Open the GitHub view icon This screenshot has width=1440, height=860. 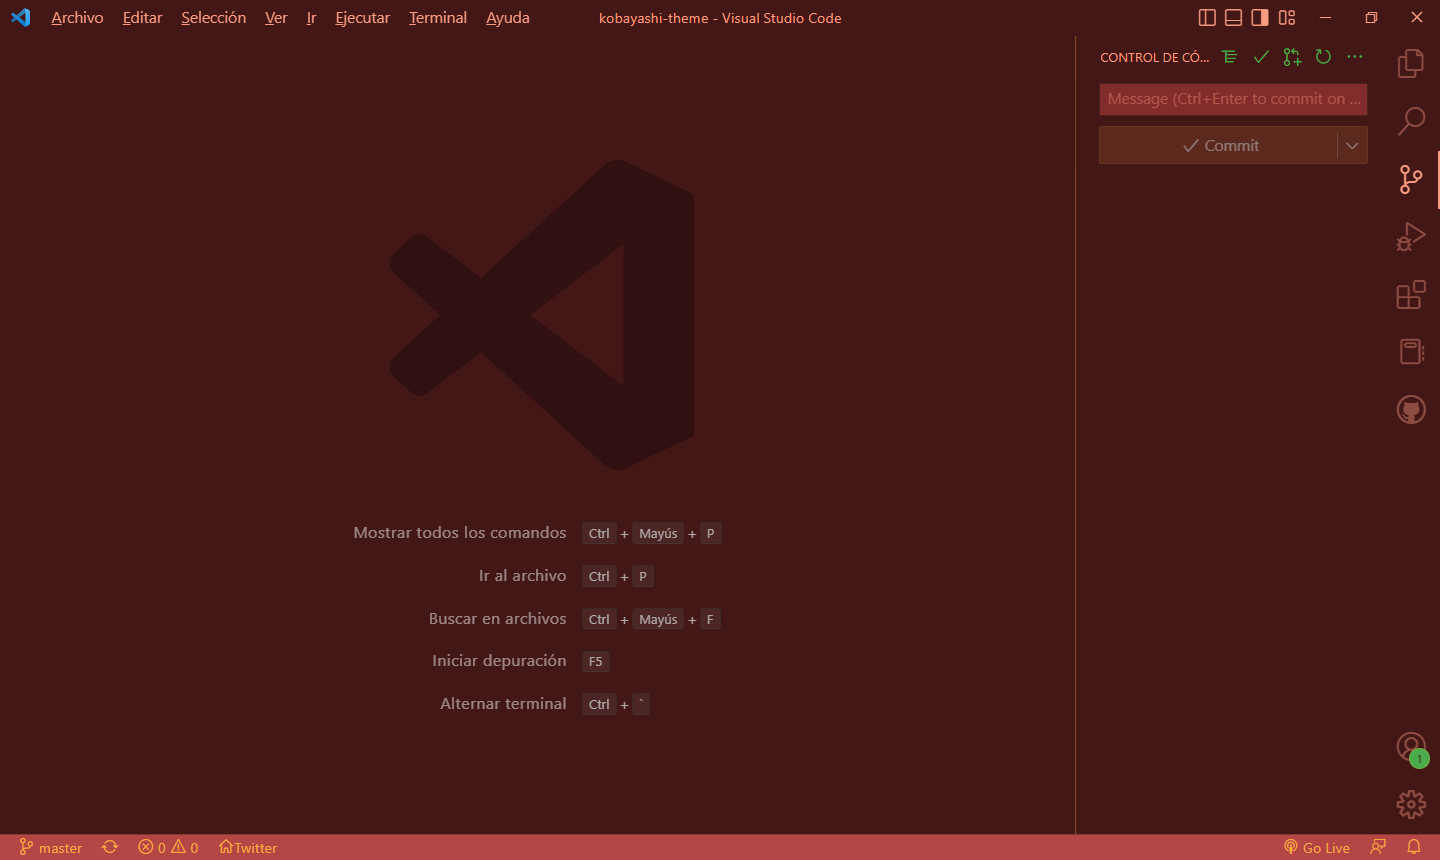[1410, 410]
